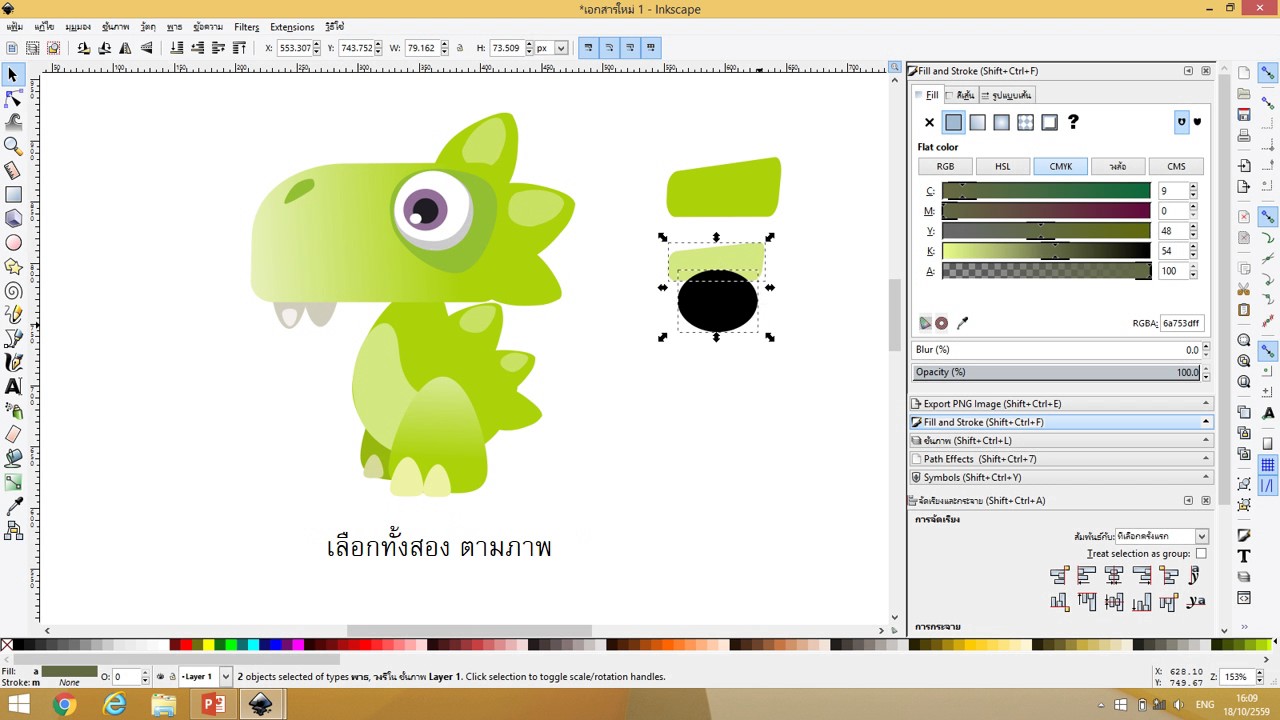The image size is (1280, 720).
Task: Expand the Path Effects panel
Action: click(x=1060, y=459)
